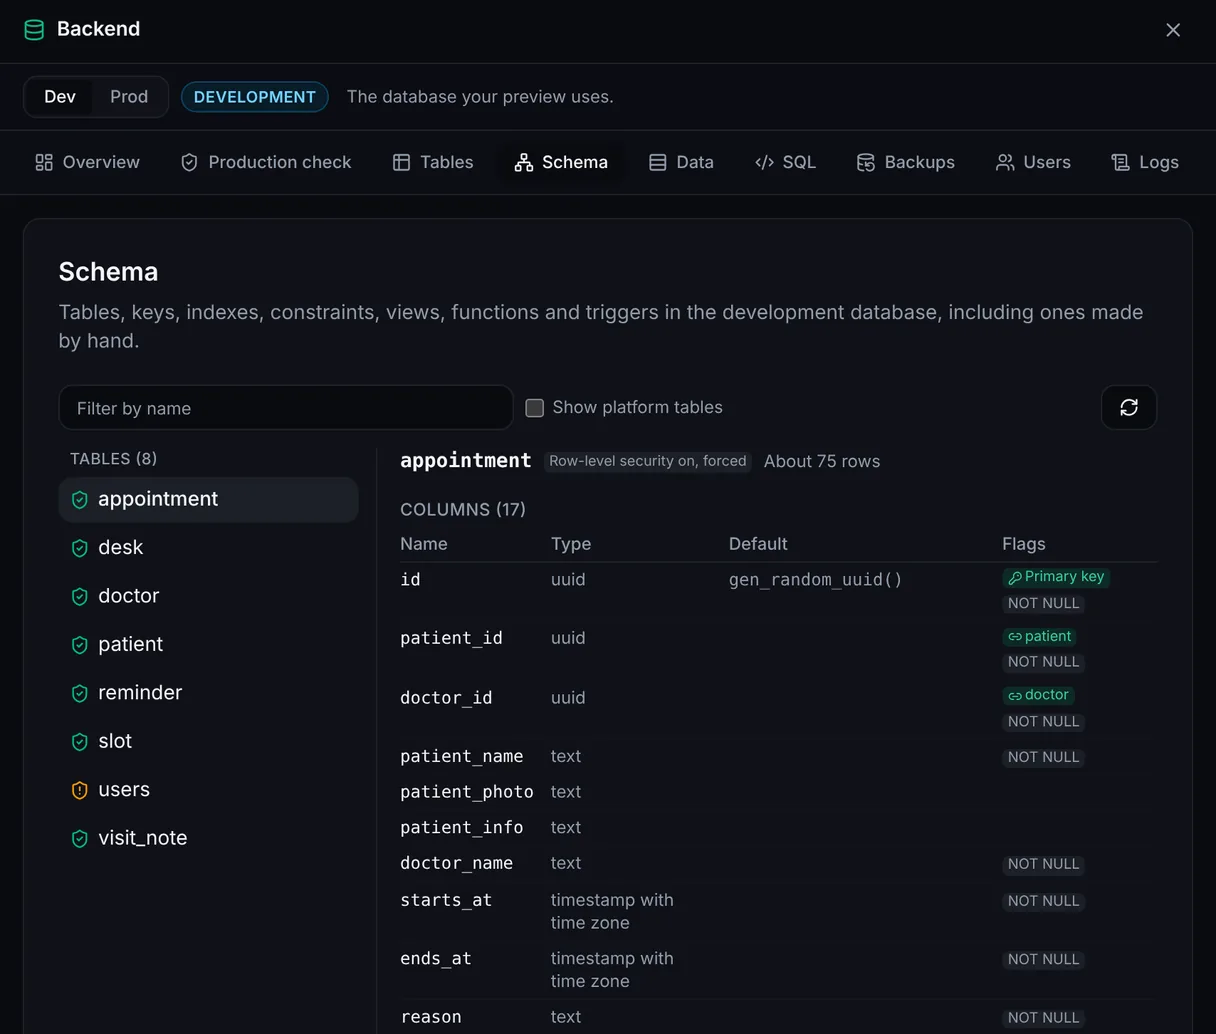Click the doctor table shield icon
The width and height of the screenshot is (1216, 1034).
(x=80, y=597)
